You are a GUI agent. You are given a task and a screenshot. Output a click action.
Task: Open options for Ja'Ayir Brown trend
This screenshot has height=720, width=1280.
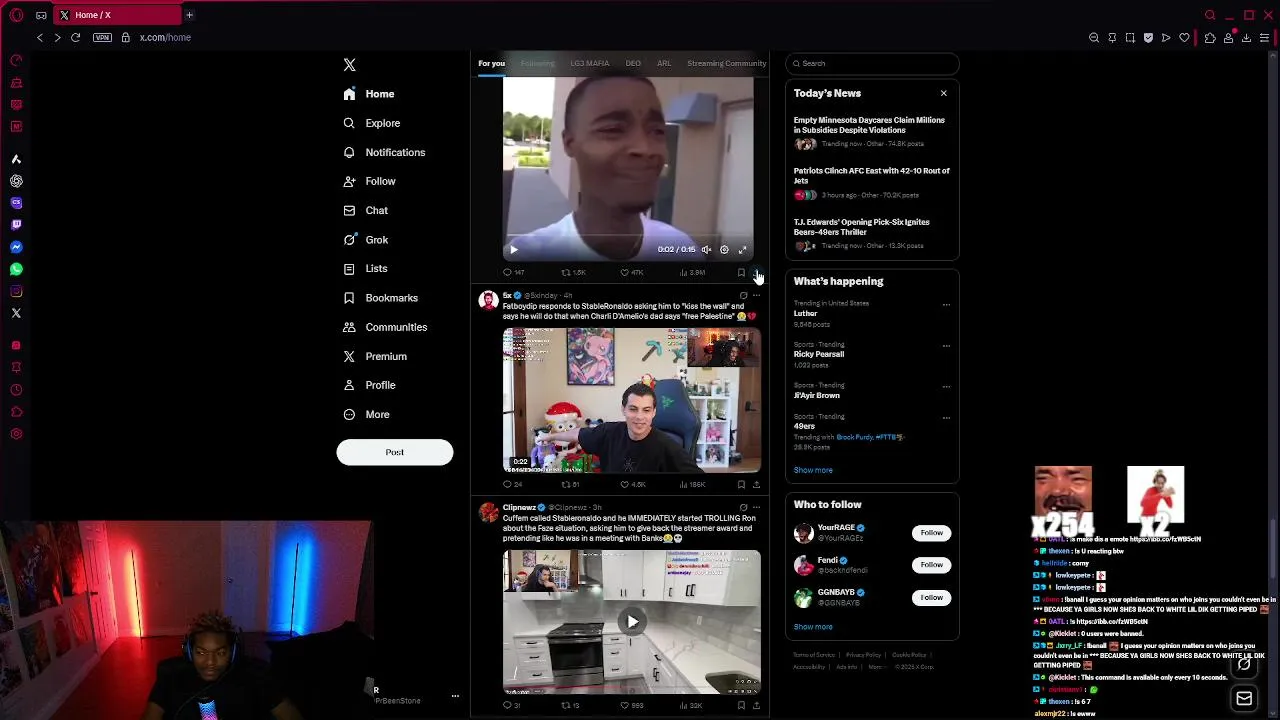(x=946, y=386)
